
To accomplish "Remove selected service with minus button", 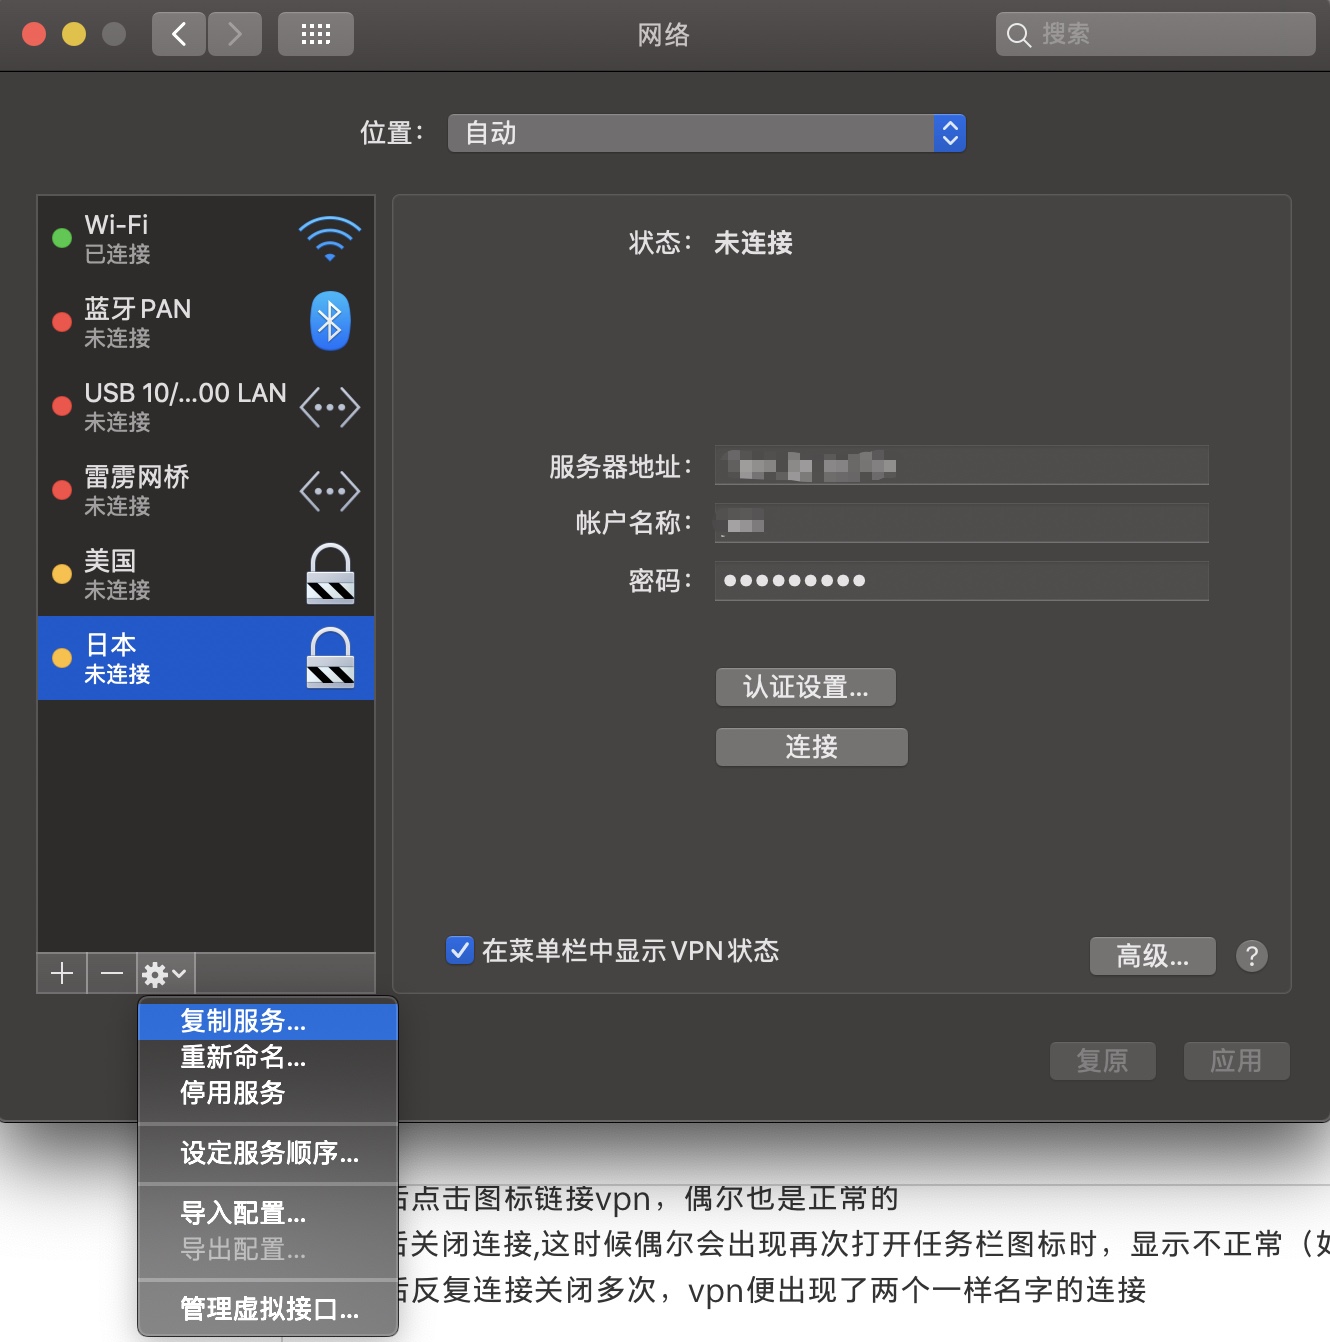I will pos(112,973).
